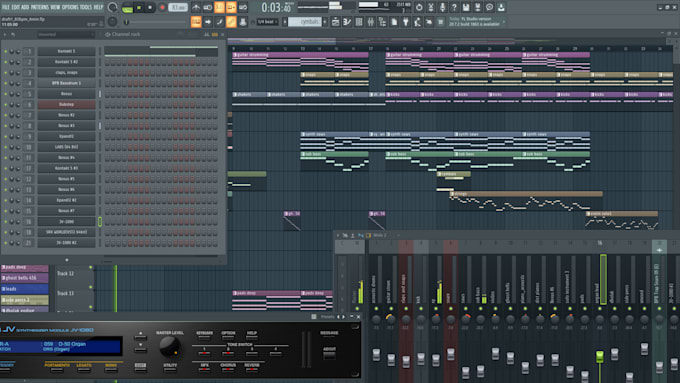This screenshot has height=383, width=680.
Task: Select the BFR Bassdrum 1 channel button
Action: click(x=66, y=83)
